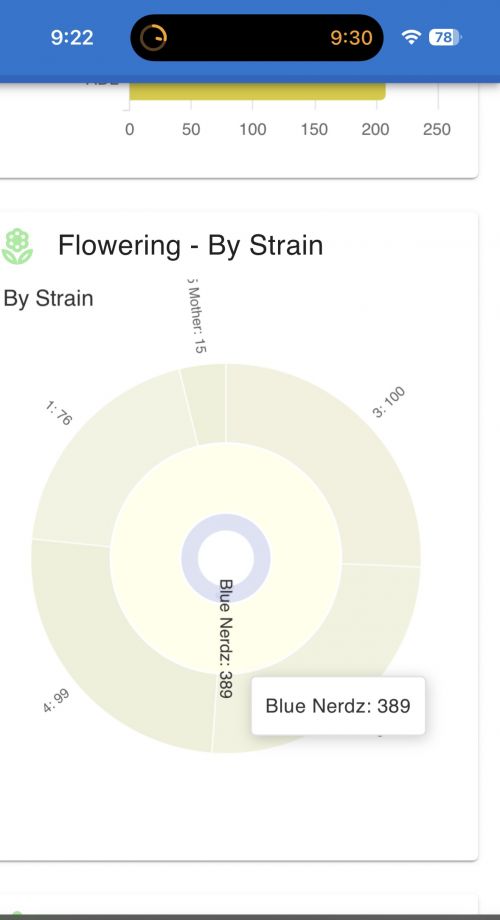Tap the yellow bar in the top chart
Screen dimensions: 500x920
(257, 92)
